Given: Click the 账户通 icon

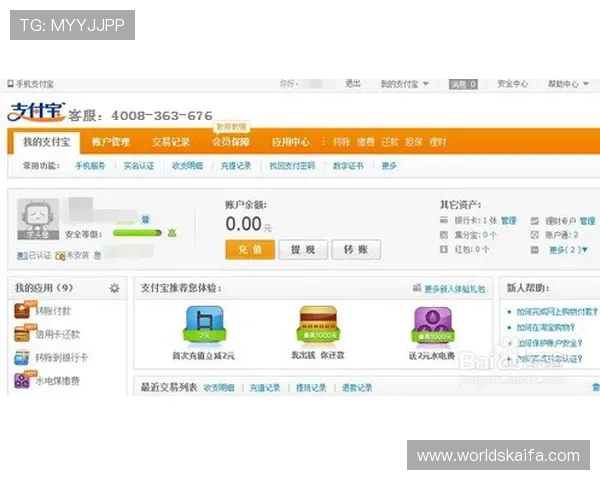Looking at the screenshot, I should pyautogui.click(x=535, y=235).
